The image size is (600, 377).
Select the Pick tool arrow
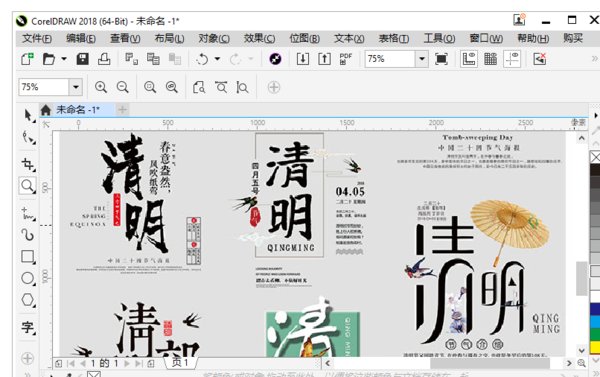point(28,115)
